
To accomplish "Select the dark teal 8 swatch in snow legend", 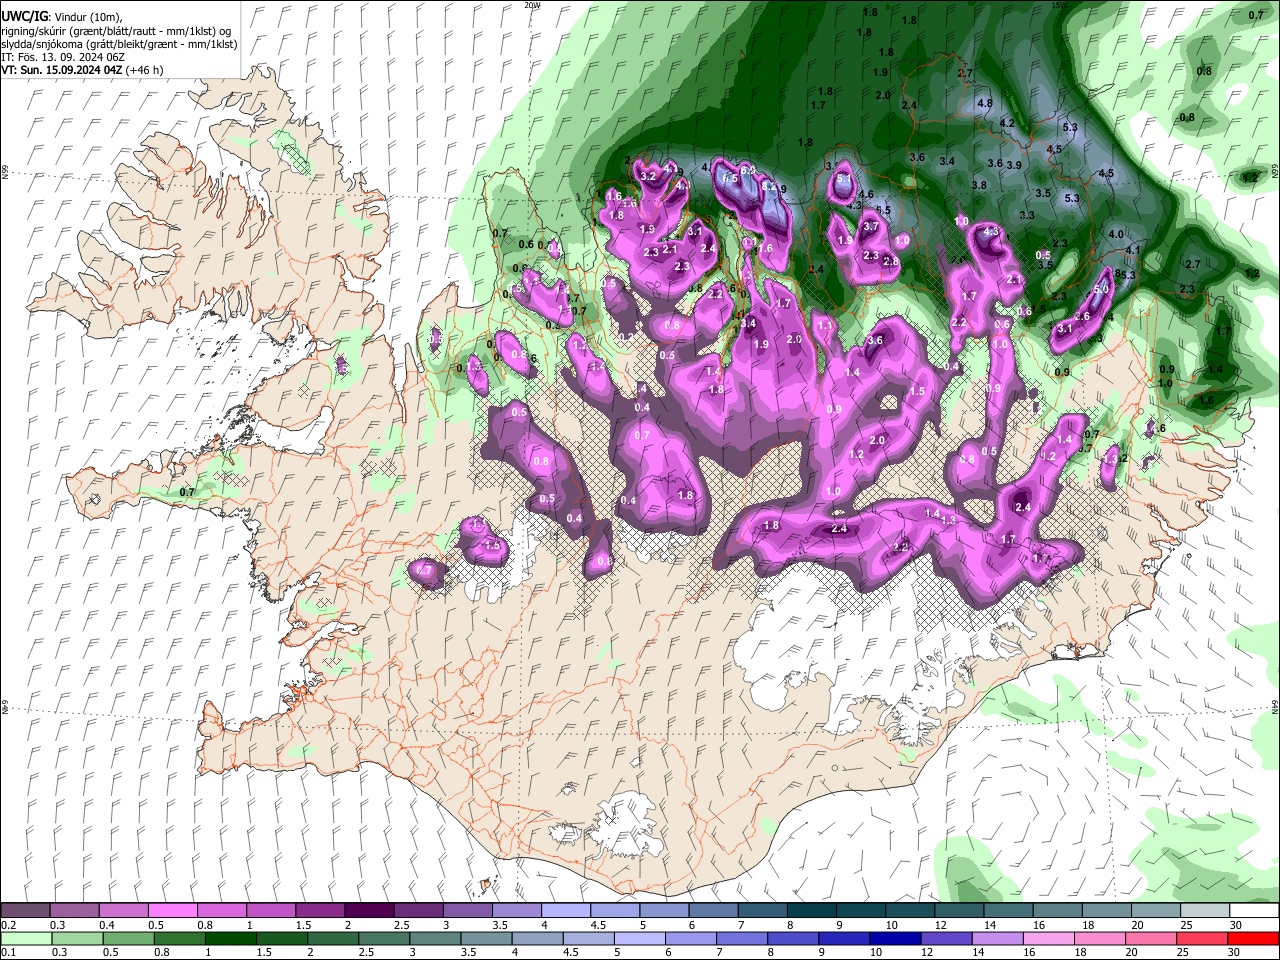I will pos(811,910).
